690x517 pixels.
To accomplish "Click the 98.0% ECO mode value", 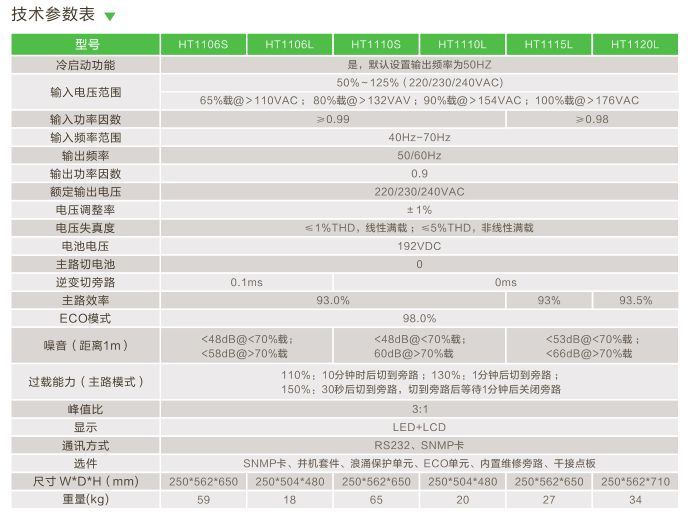I will (x=419, y=318).
